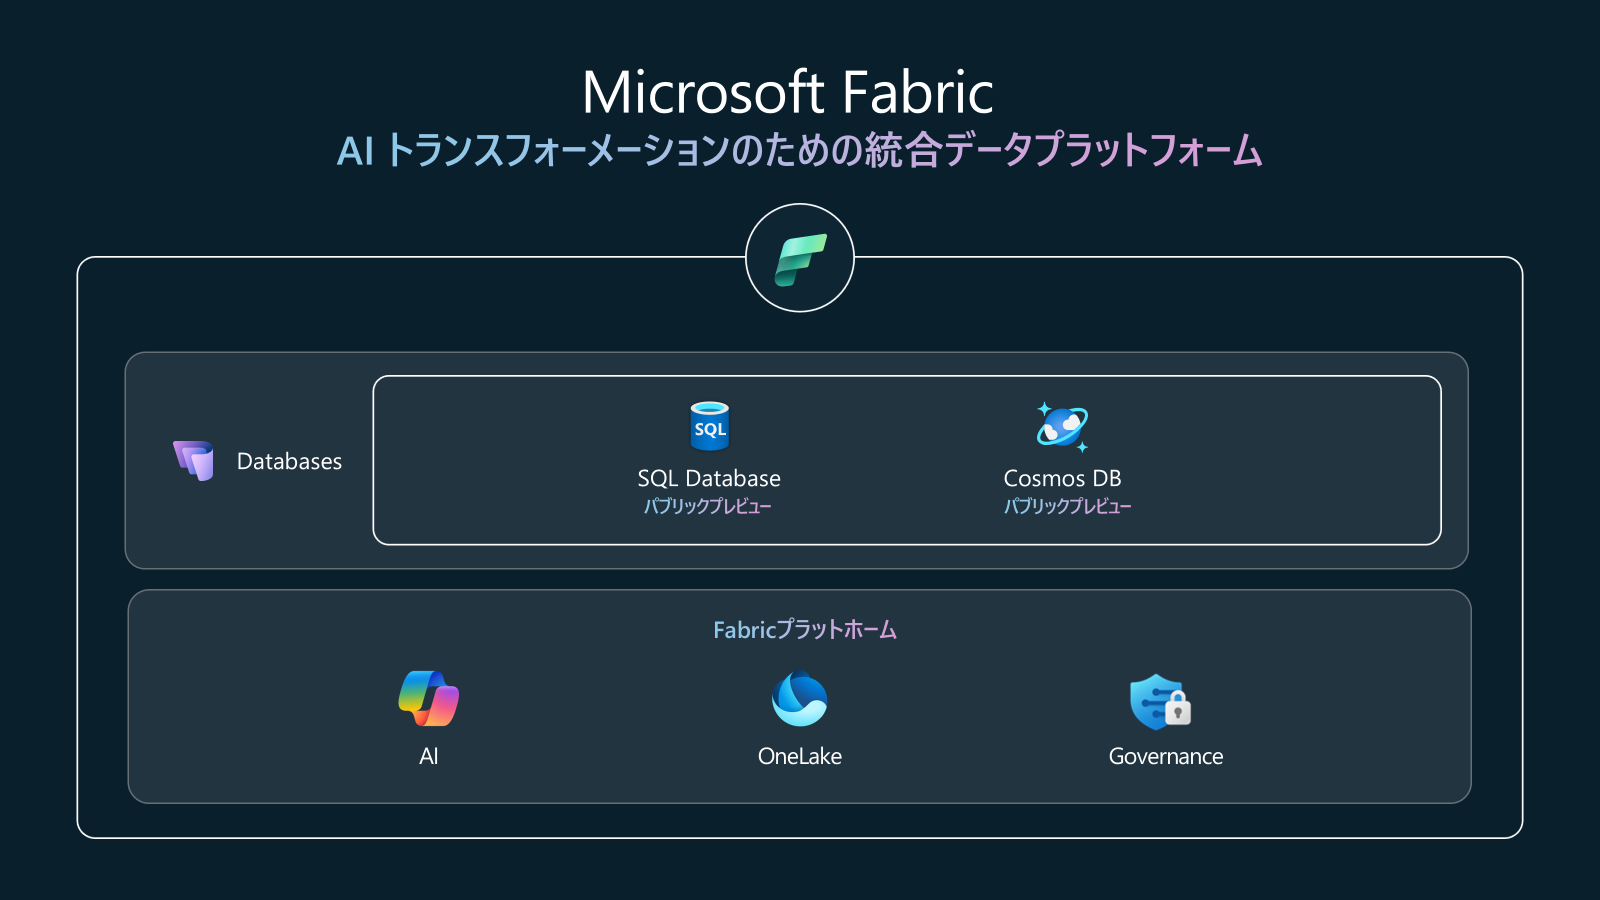Click the Governance shield lock icon
The width and height of the screenshot is (1600, 900).
[x=1160, y=701]
